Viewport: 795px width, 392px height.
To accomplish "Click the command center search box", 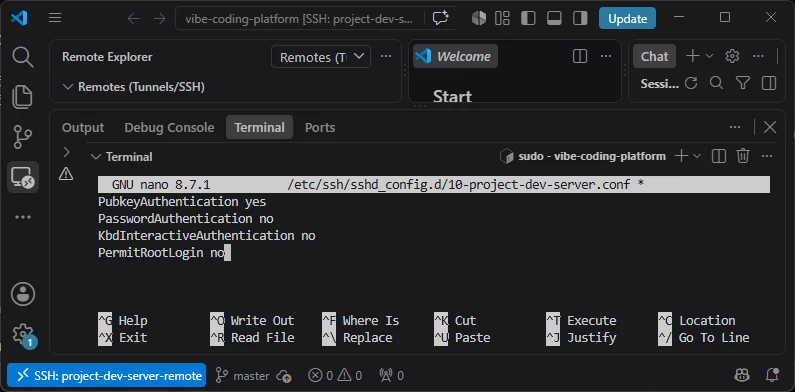I will (300, 19).
